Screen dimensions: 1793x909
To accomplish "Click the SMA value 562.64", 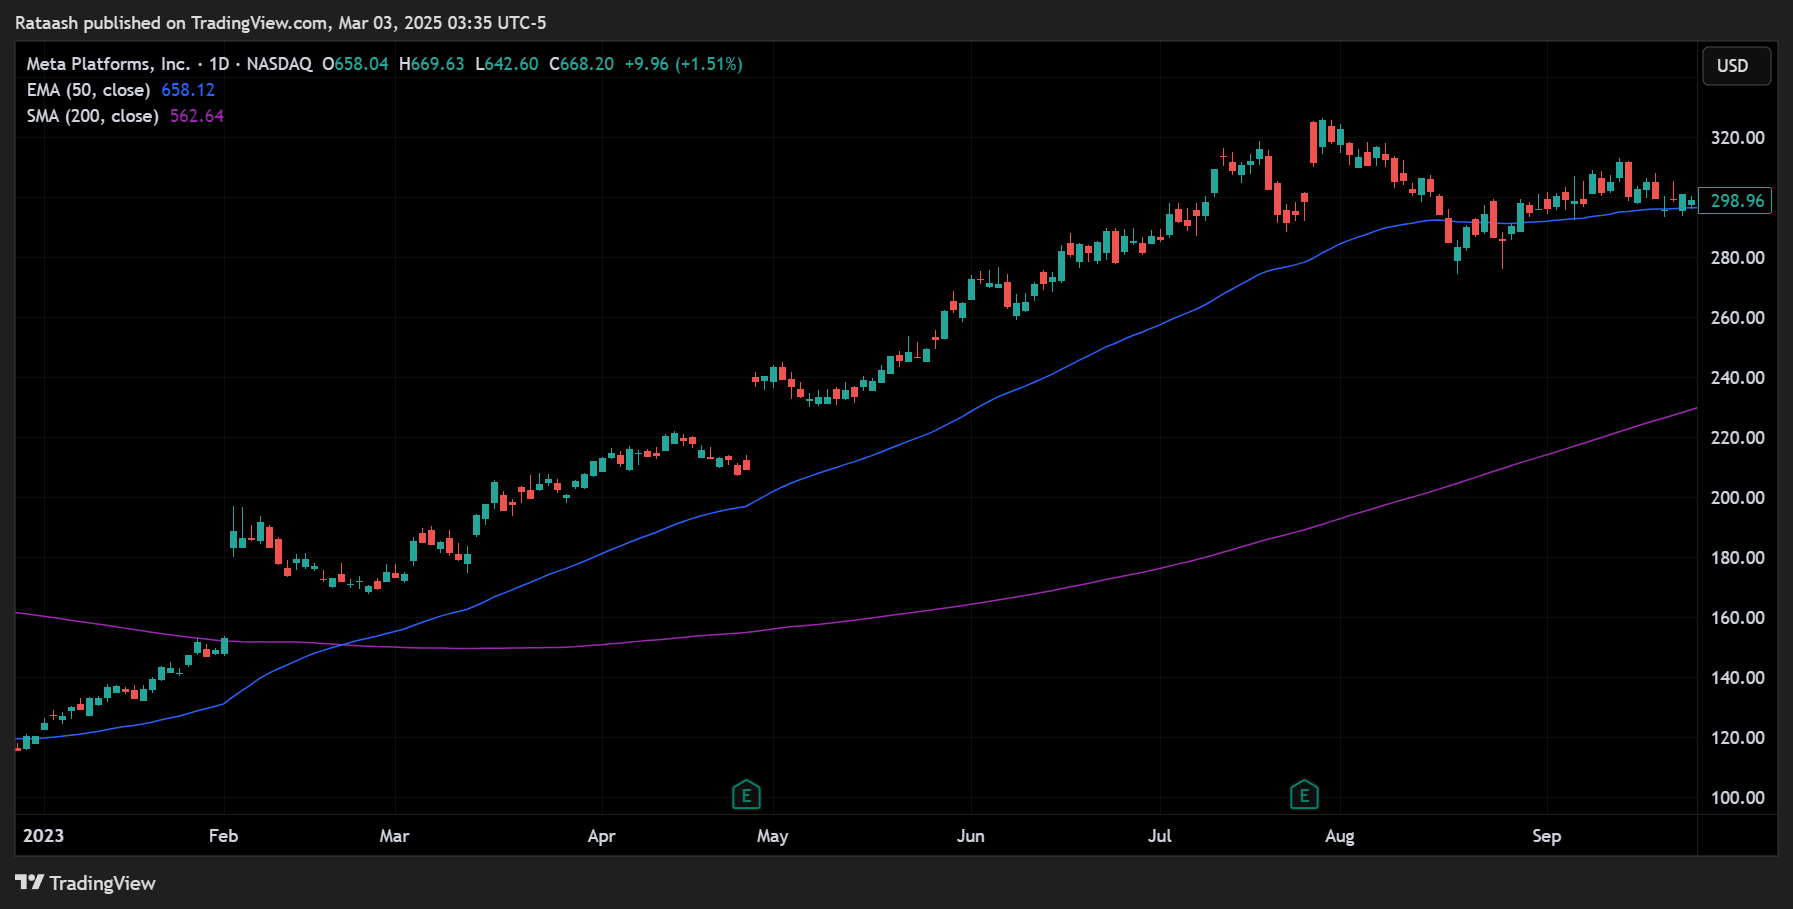I will 197,116.
